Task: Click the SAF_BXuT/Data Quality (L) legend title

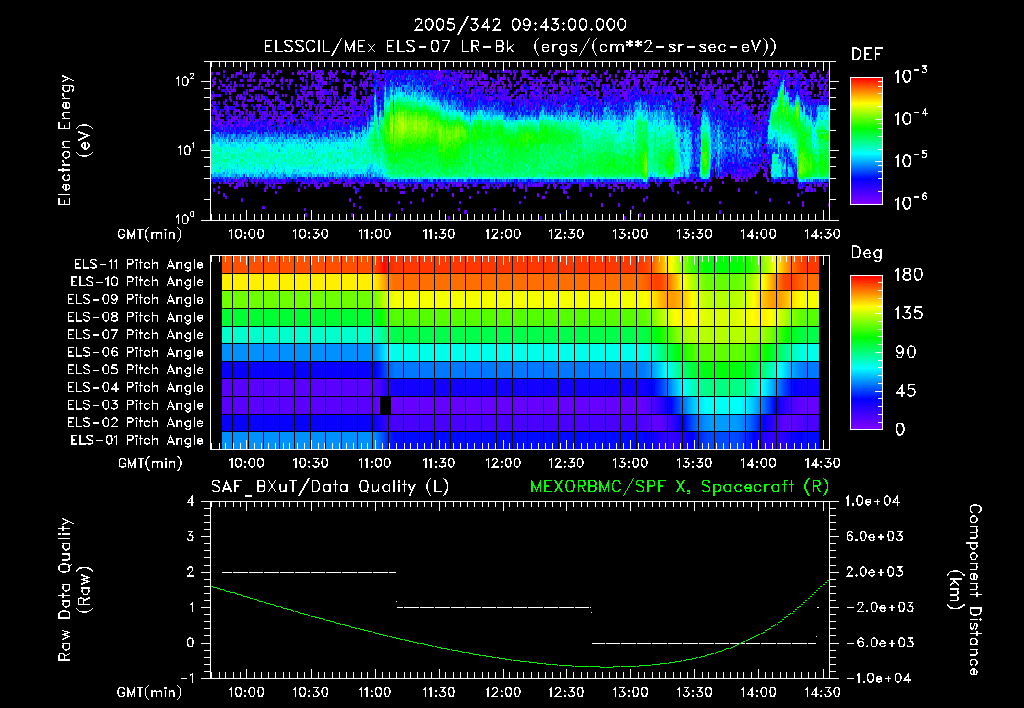Action: click(330, 487)
